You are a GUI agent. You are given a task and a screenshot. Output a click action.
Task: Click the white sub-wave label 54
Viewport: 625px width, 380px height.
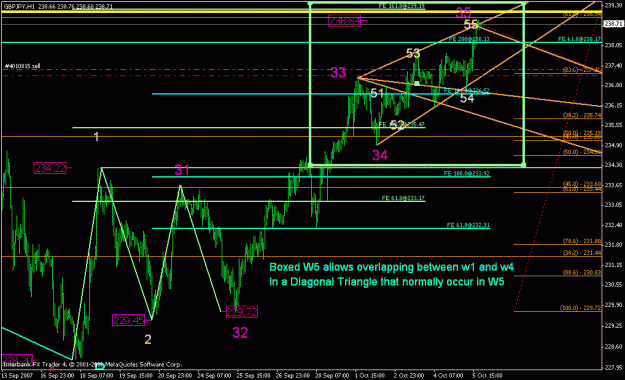click(x=467, y=98)
